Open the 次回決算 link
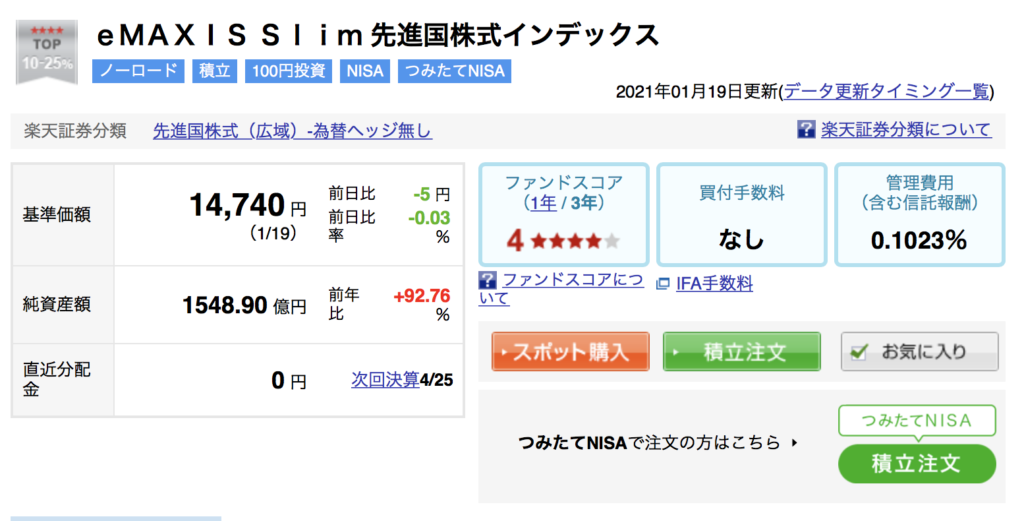Screen dimensions: 1024x521 coord(385,379)
